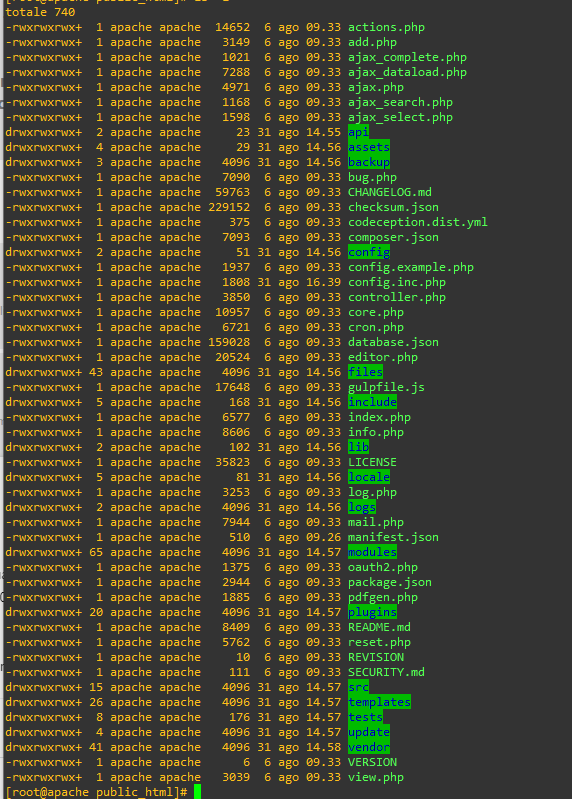Select the view.php filename
Viewport: 572px width, 799px height.
click(x=376, y=778)
